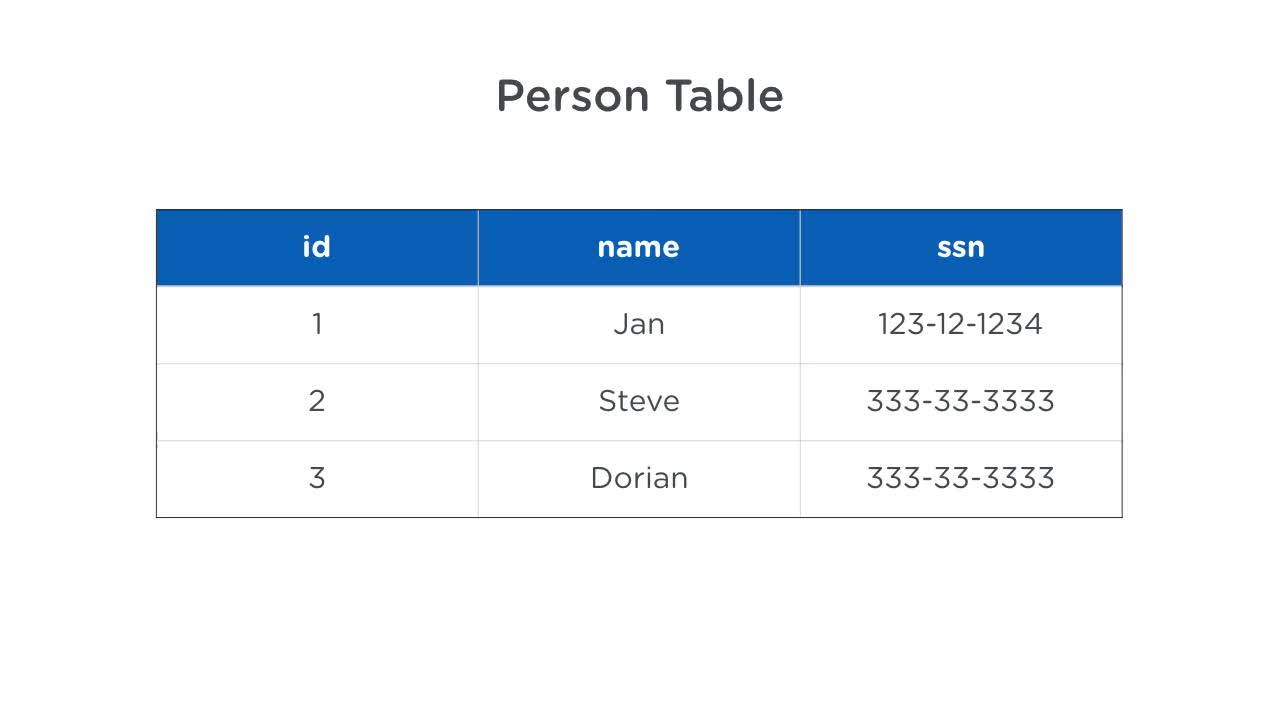This screenshot has height=720, width=1280.
Task: Select the id column header
Action: (x=317, y=247)
